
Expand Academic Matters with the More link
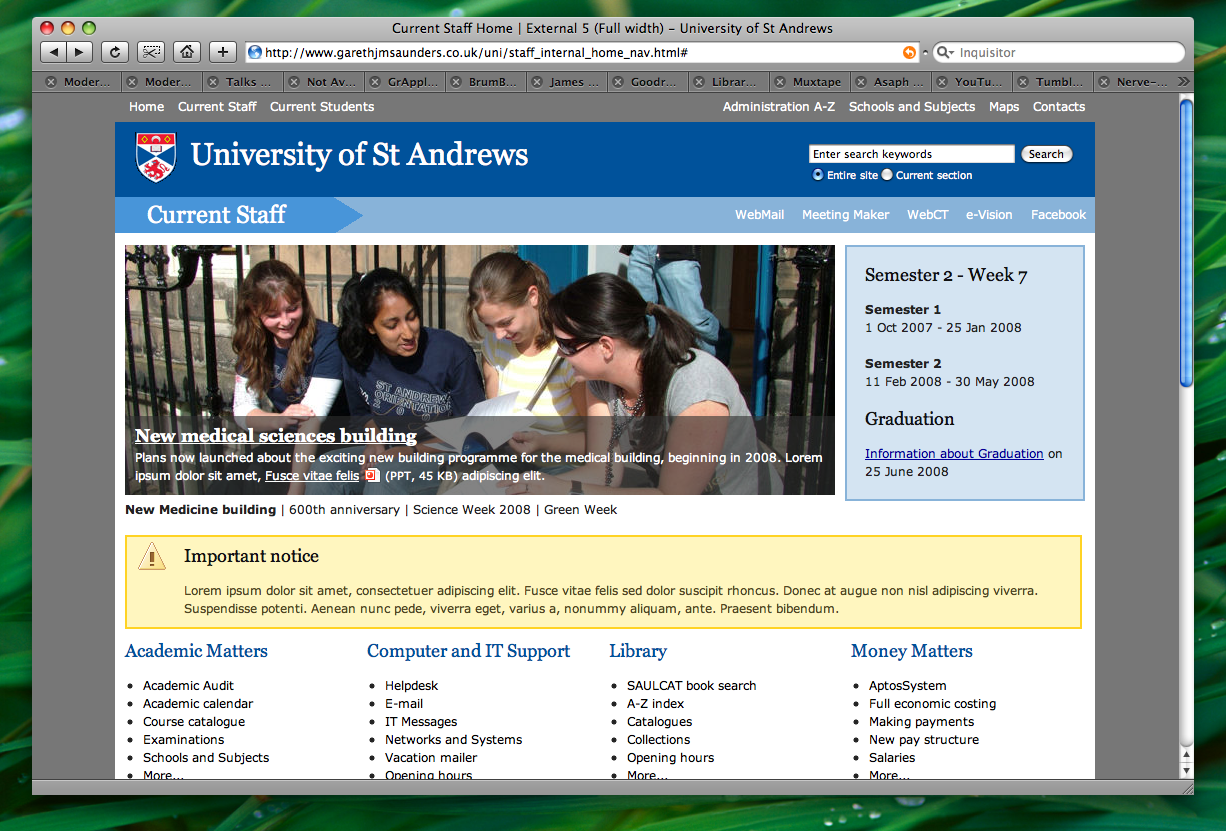[163, 775]
